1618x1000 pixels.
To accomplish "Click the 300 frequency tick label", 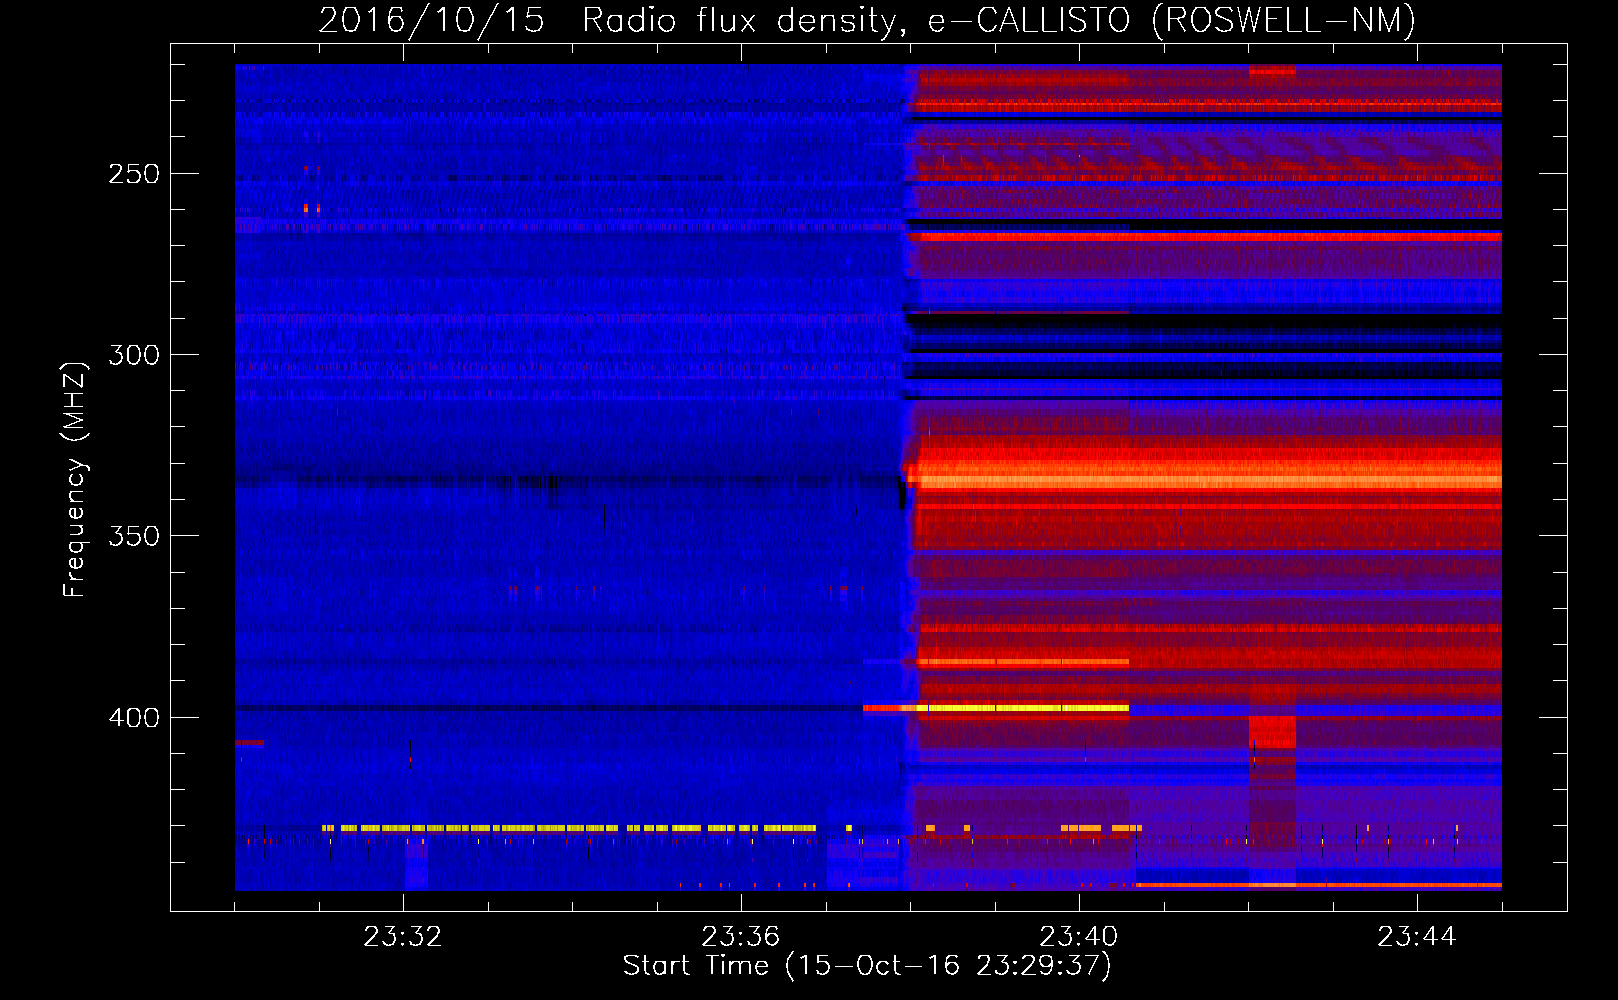I will 134,355.
